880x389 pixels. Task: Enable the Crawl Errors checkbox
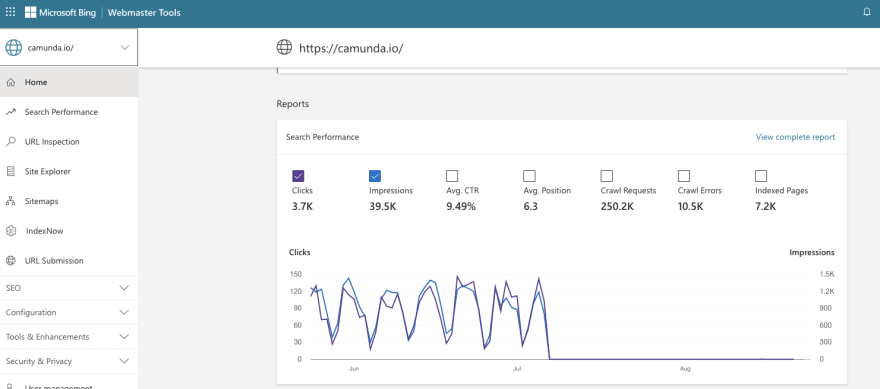684,176
